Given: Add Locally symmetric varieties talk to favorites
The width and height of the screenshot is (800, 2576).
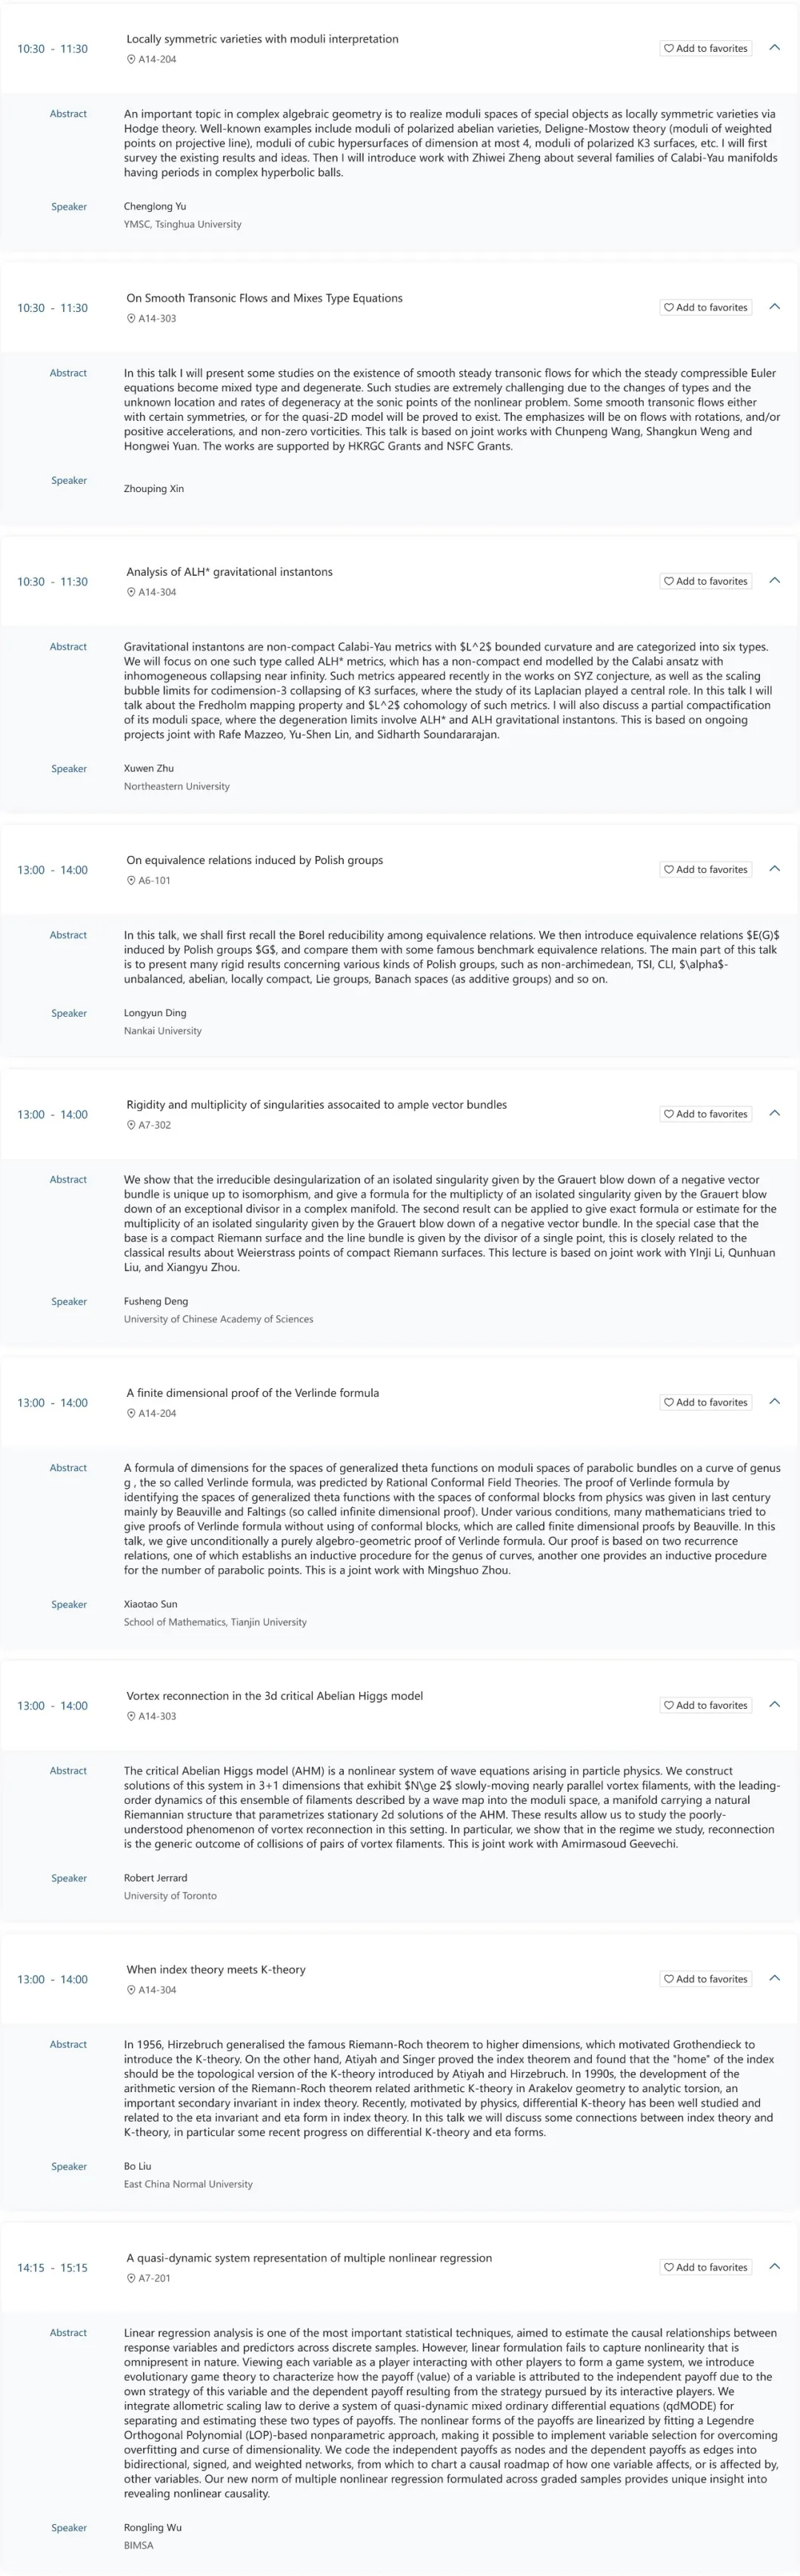Looking at the screenshot, I should click(x=705, y=48).
